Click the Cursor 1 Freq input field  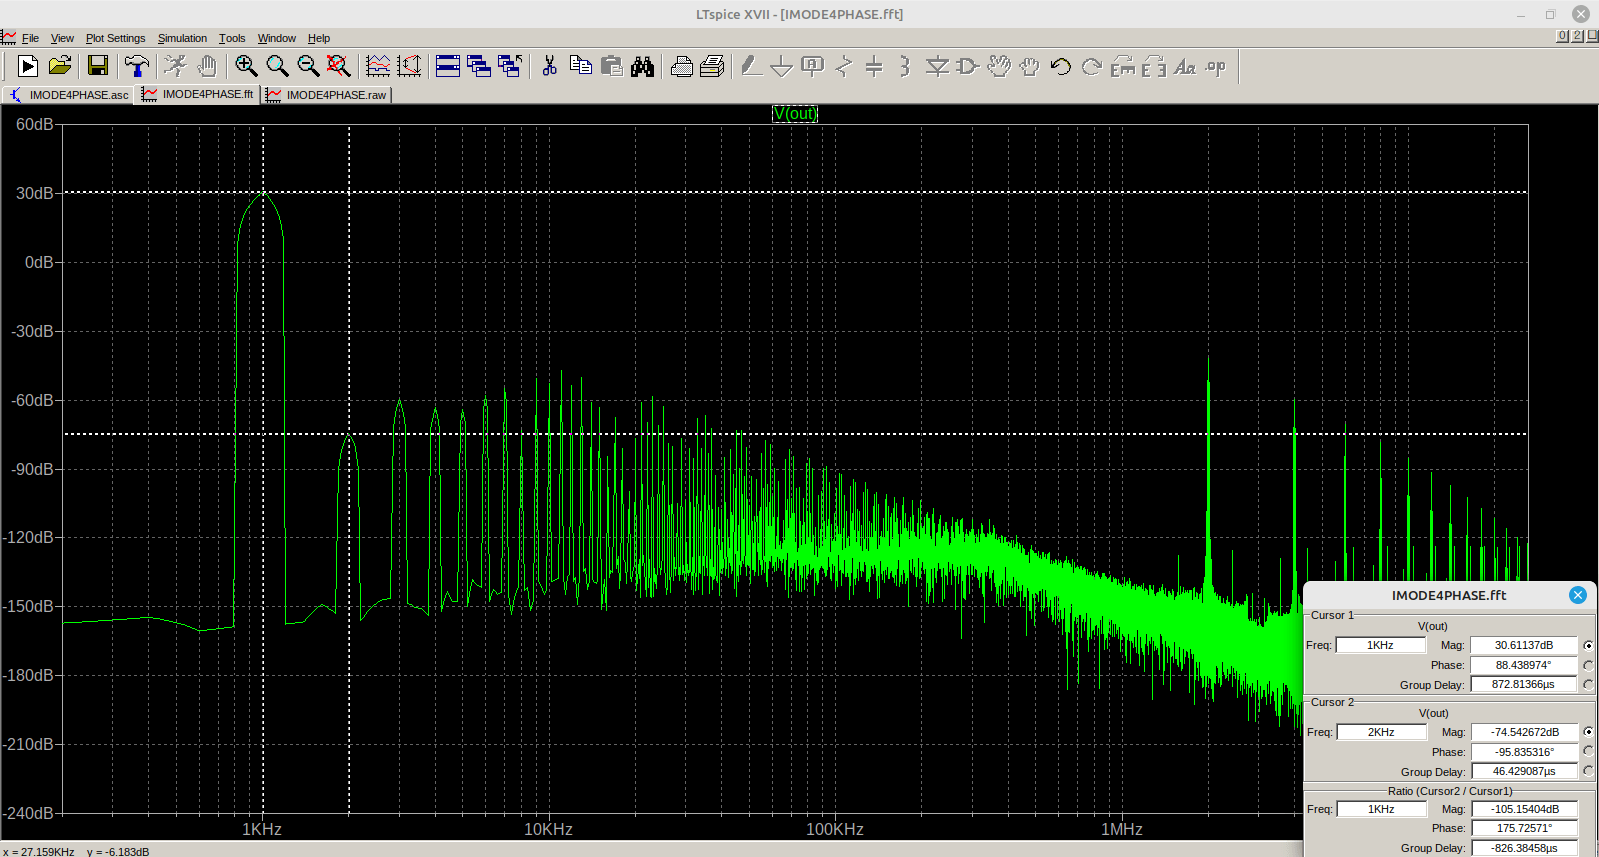click(1380, 645)
